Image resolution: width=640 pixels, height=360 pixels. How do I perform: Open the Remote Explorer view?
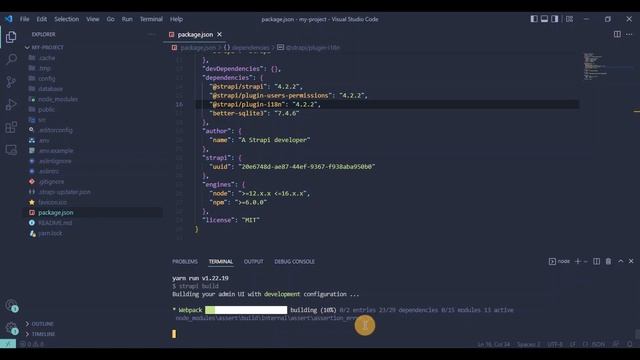(11, 150)
